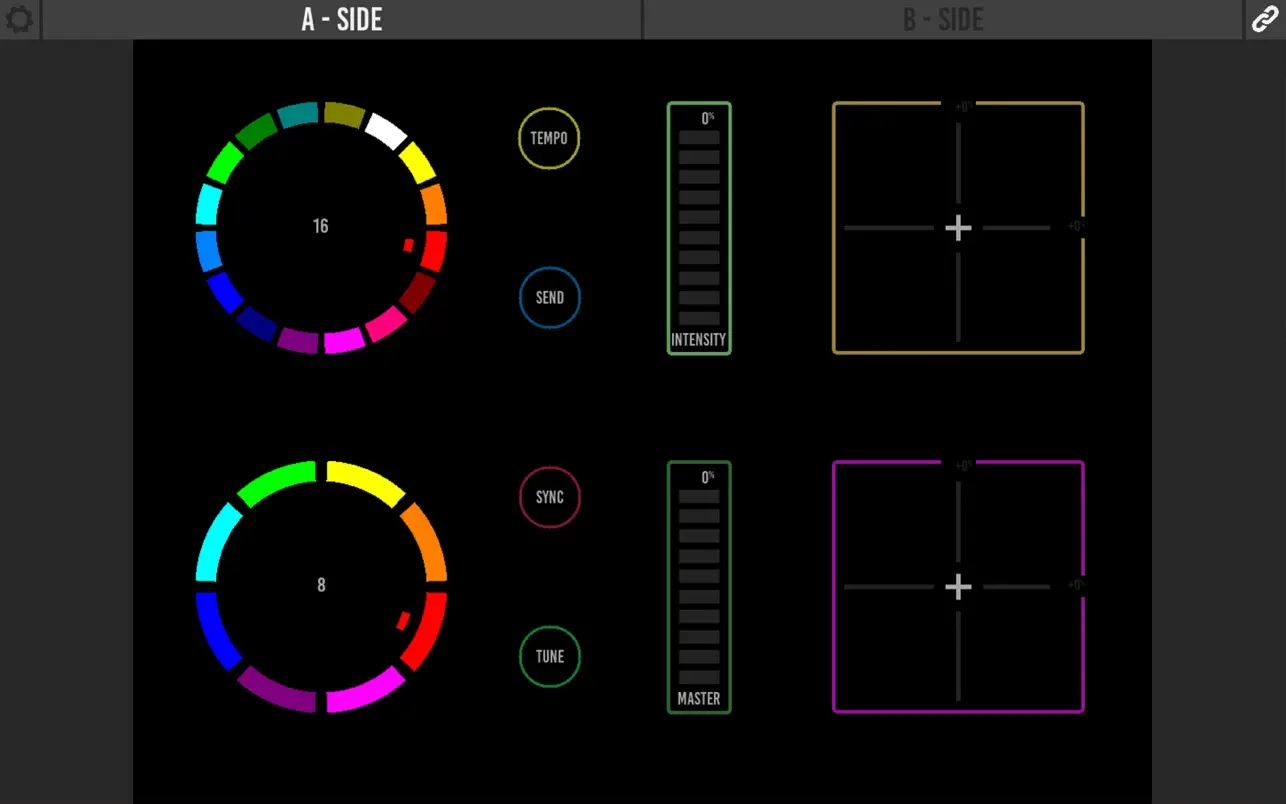The image size is (1286, 804).
Task: Select dark red segment on 16-step wheel
Action: (418, 292)
